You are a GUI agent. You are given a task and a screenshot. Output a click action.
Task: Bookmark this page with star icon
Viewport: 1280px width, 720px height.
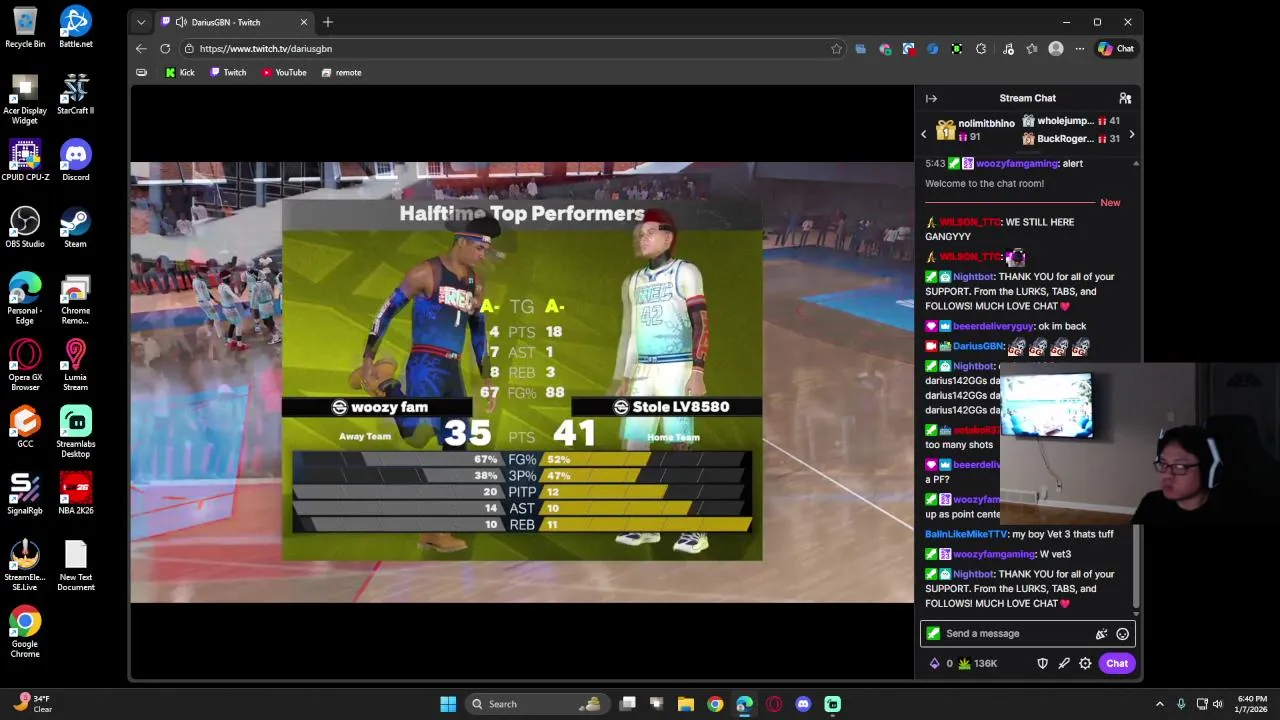[836, 48]
